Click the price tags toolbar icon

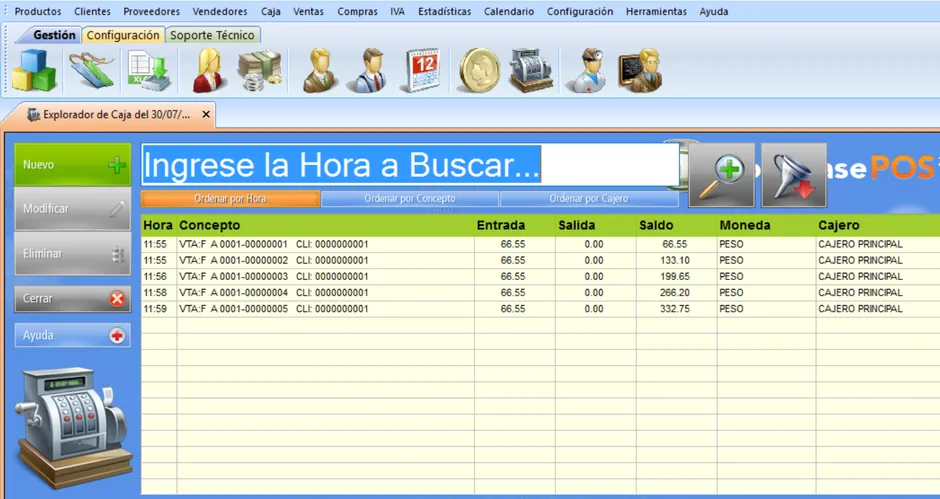pyautogui.click(x=92, y=70)
